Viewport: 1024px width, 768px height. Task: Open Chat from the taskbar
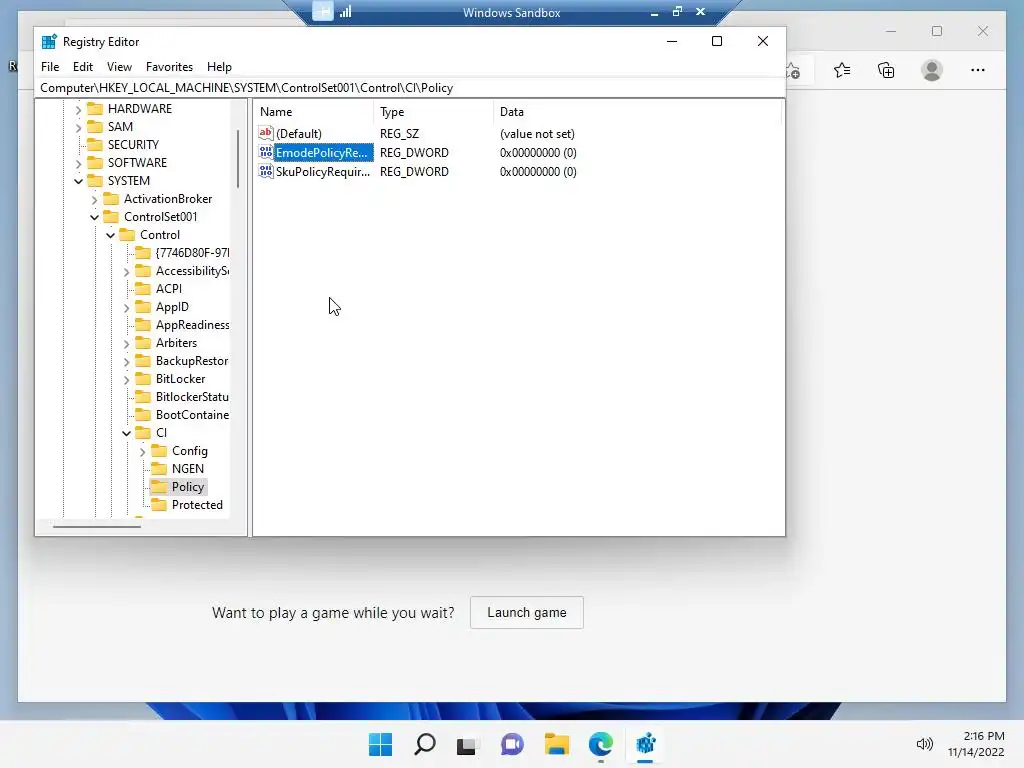pyautogui.click(x=512, y=744)
